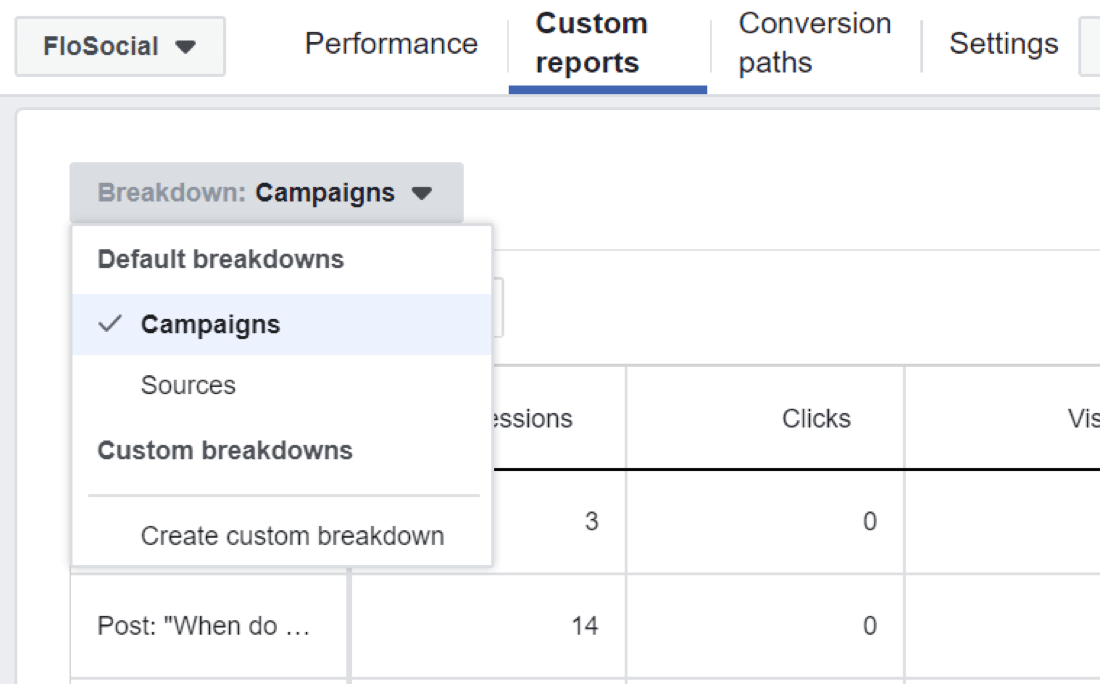Click the Clicks column header

815,418
